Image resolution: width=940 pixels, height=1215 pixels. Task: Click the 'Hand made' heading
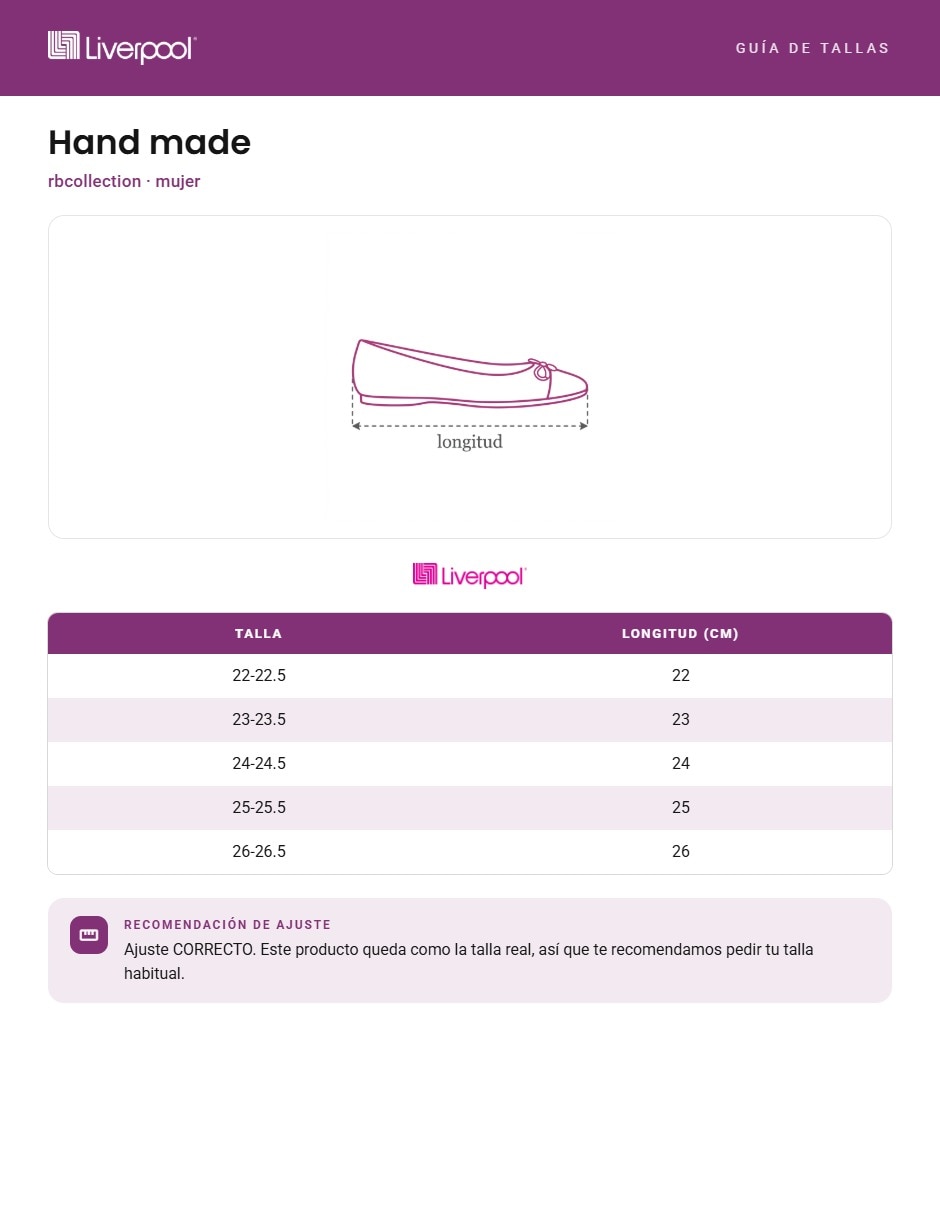[149, 143]
